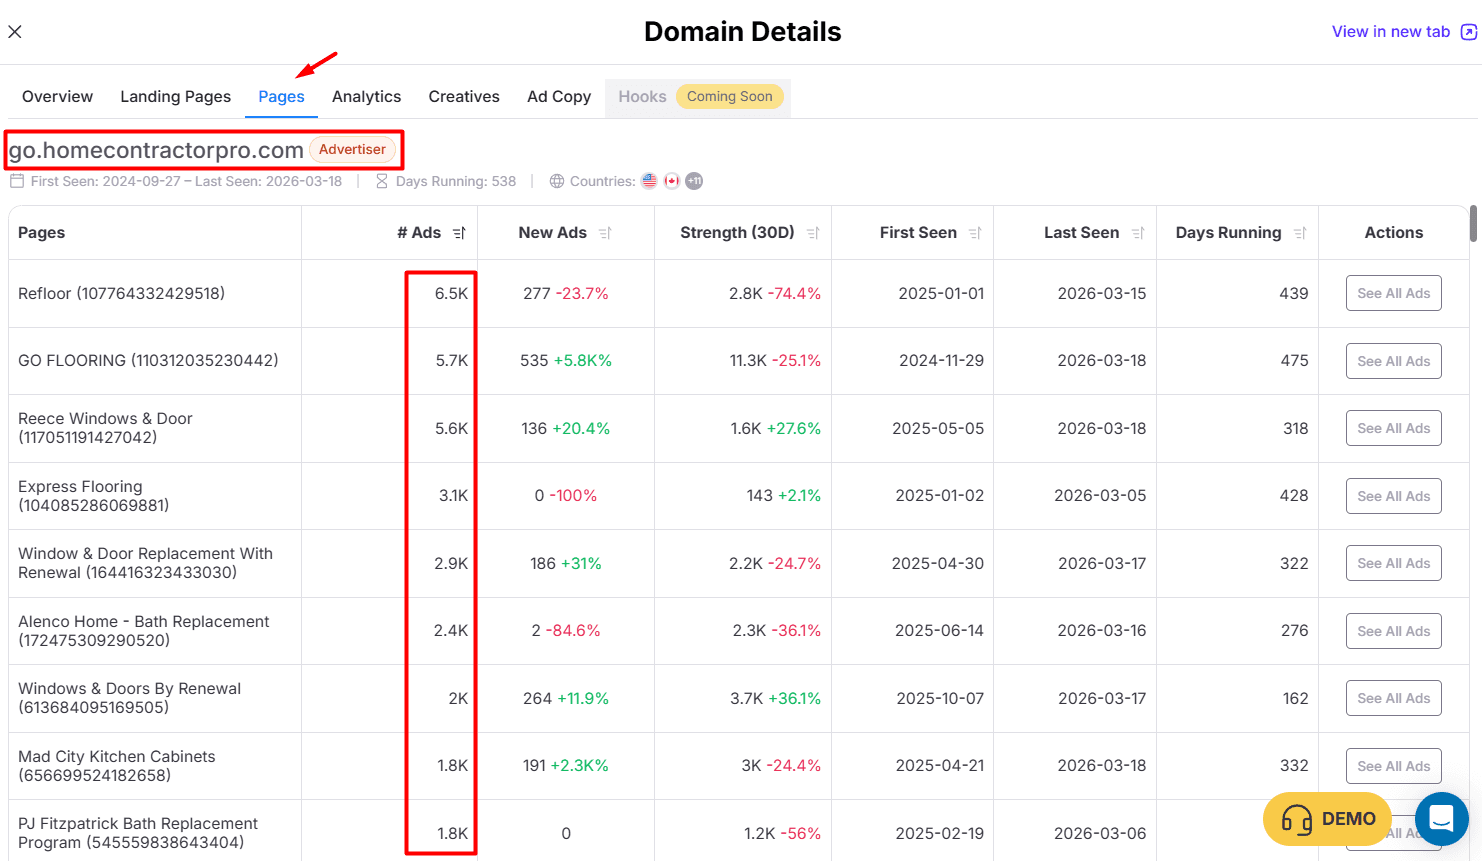1482x861 pixels.
Task: Click the Hooks Coming Soon tab
Action: pyautogui.click(x=698, y=97)
